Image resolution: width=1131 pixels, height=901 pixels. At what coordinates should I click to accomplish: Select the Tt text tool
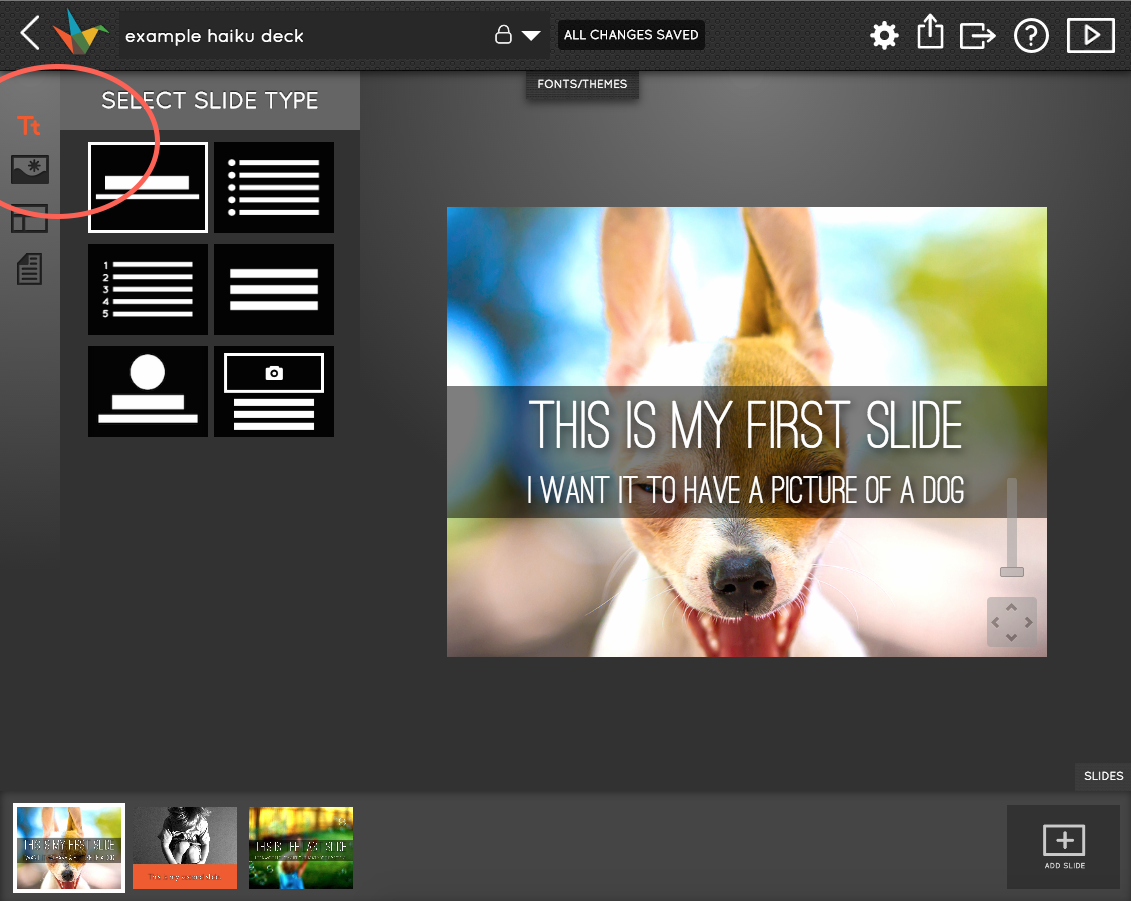29,126
